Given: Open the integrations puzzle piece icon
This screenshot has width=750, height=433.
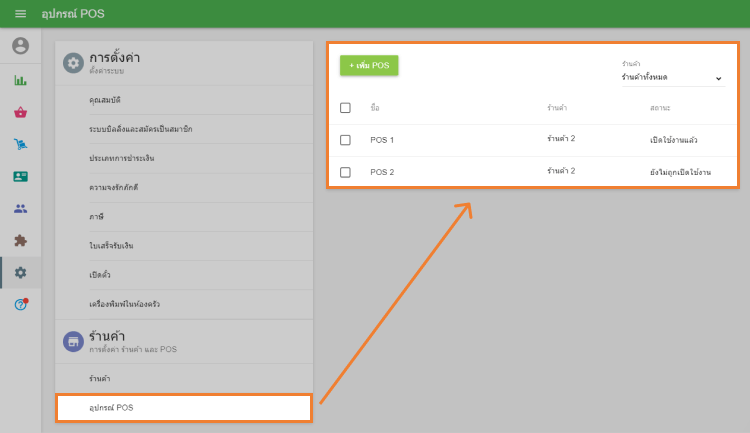Looking at the screenshot, I should pyautogui.click(x=21, y=240).
